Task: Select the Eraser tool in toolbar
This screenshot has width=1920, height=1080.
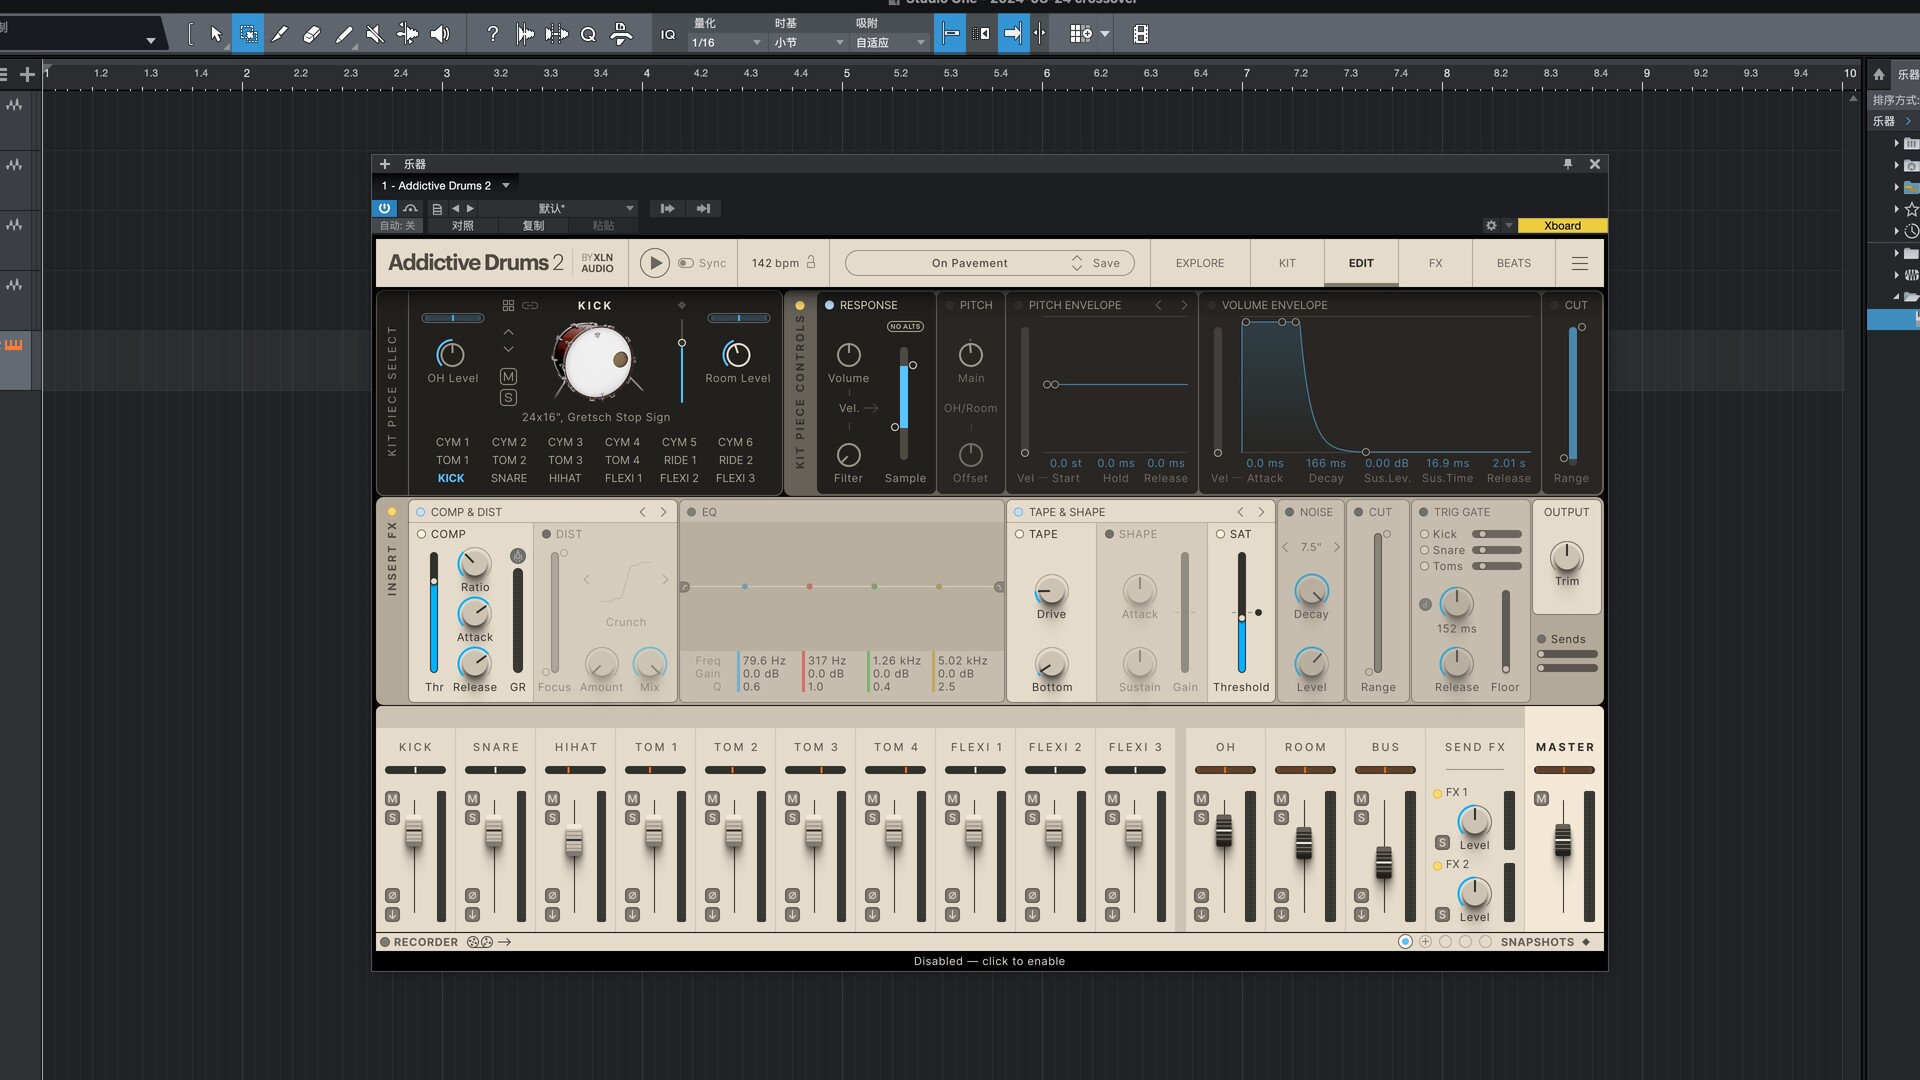Action: point(311,34)
